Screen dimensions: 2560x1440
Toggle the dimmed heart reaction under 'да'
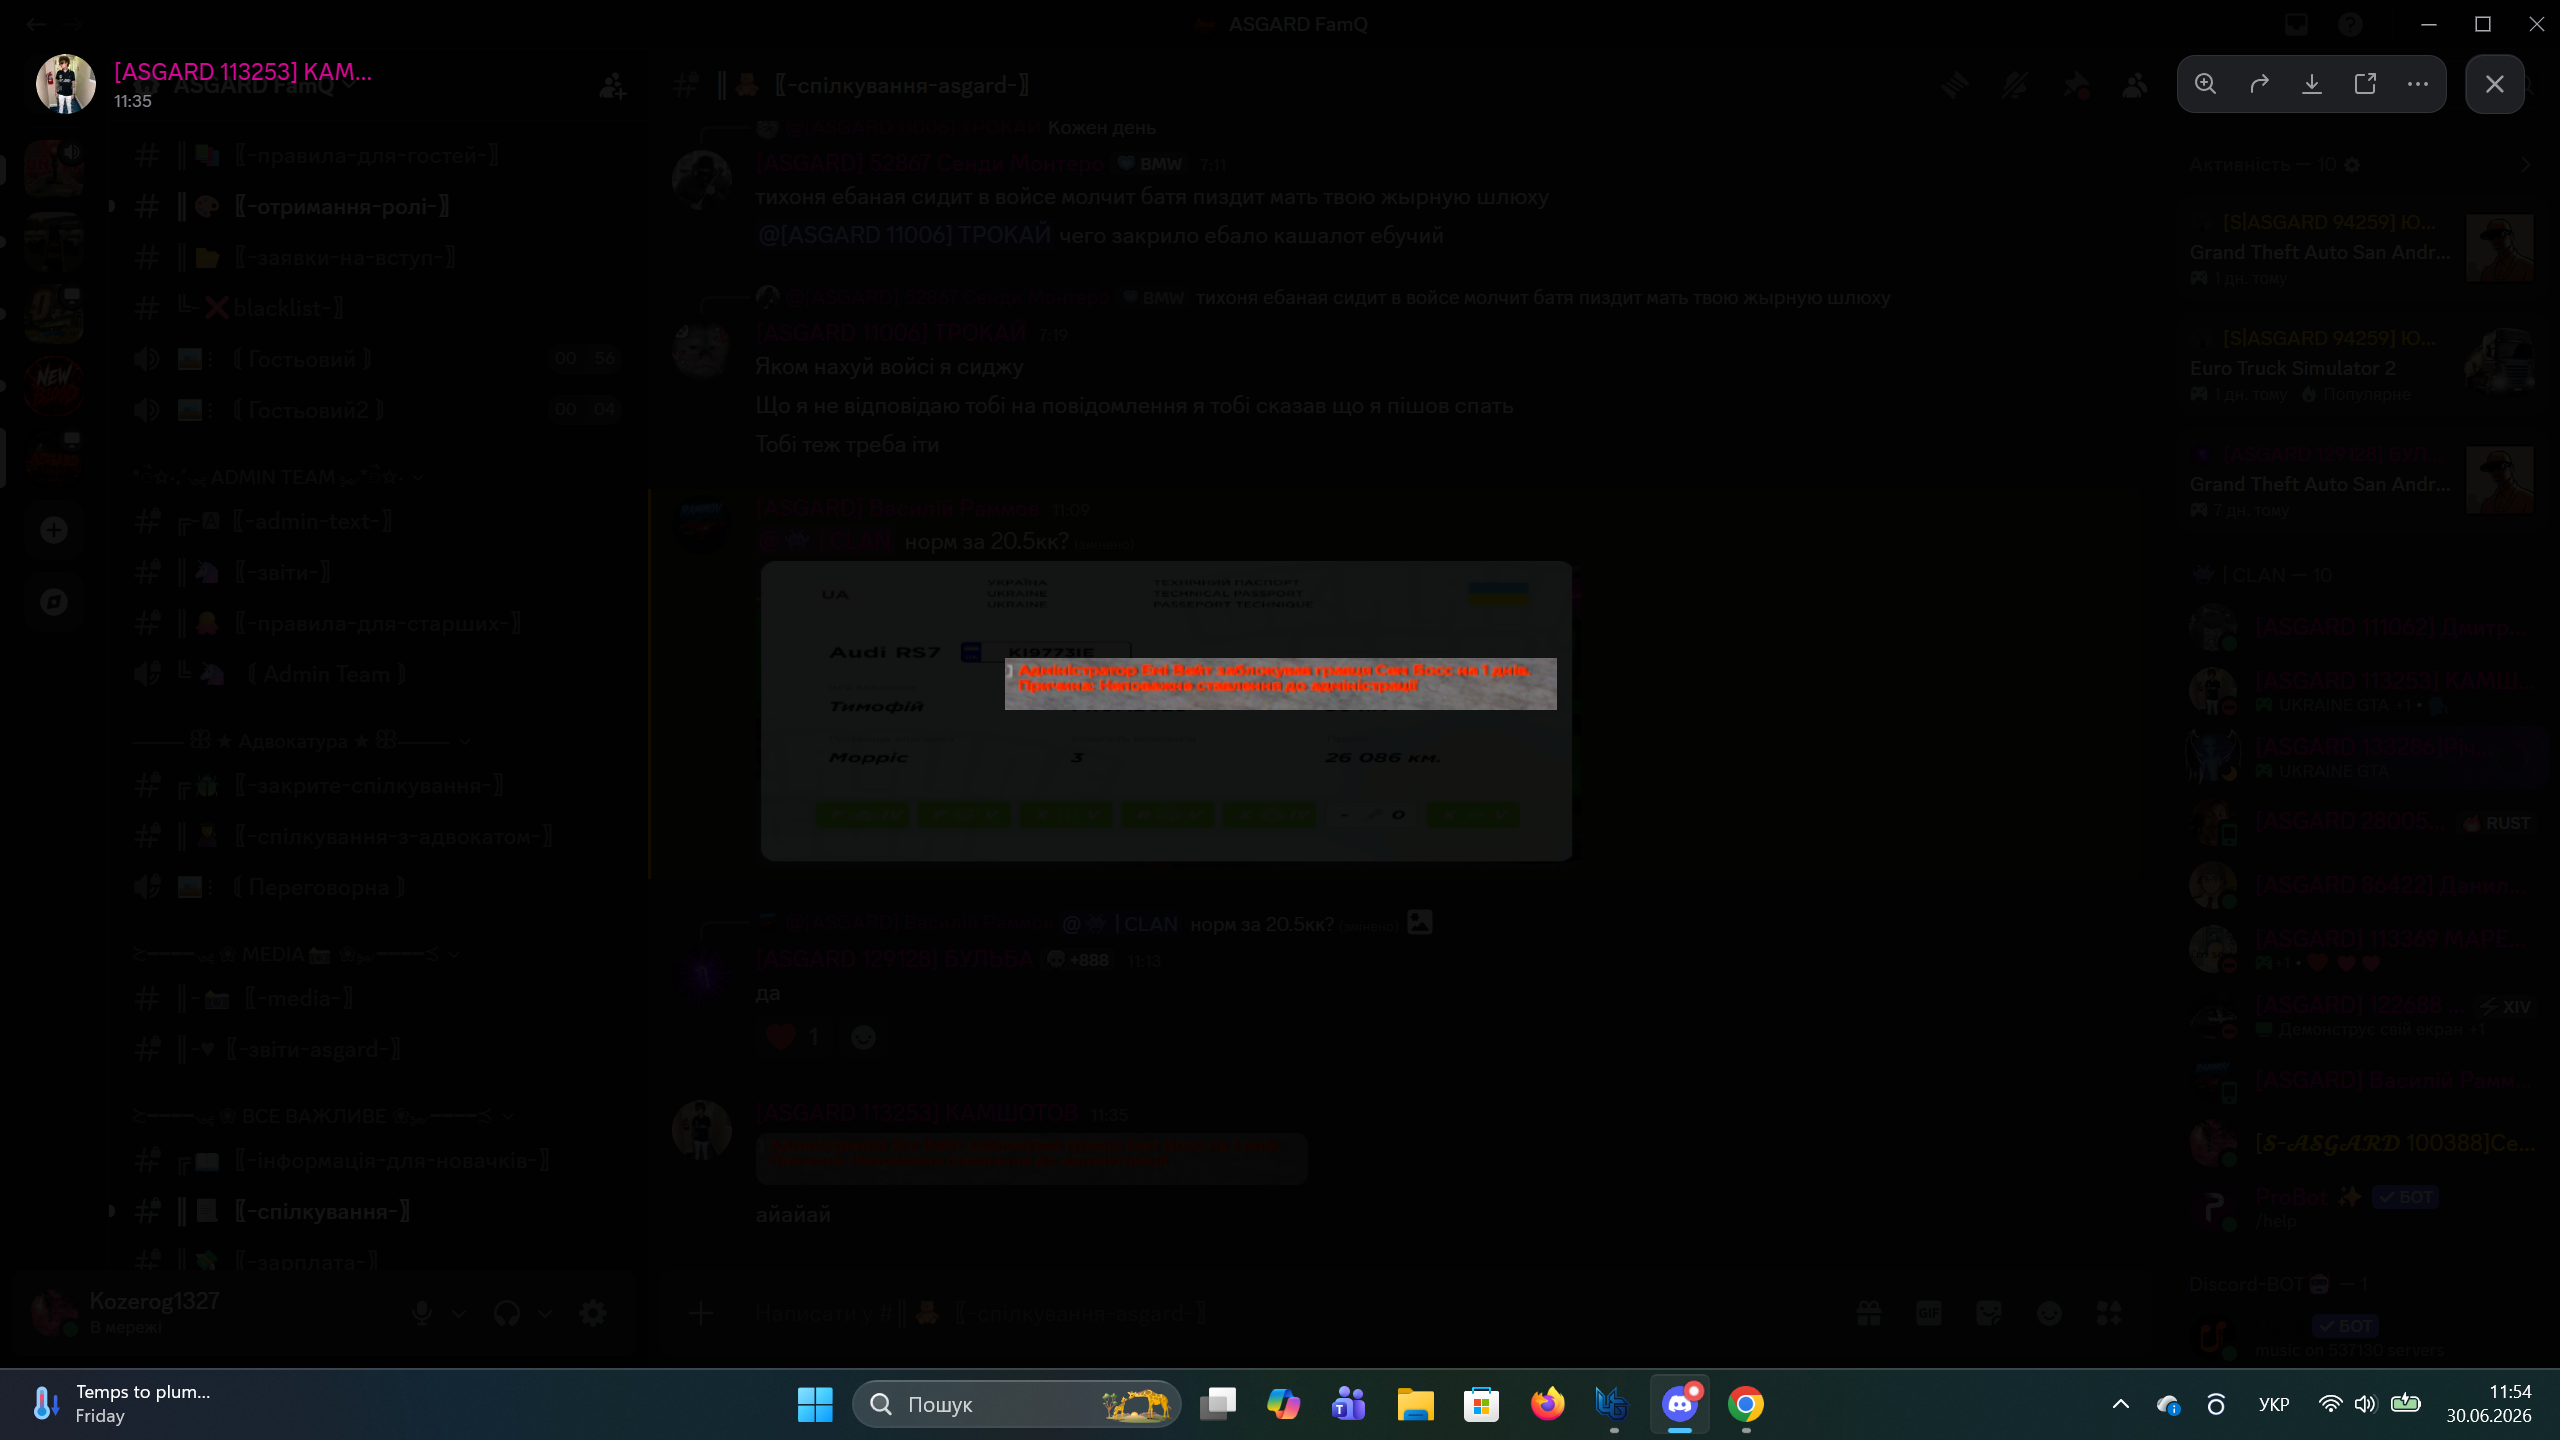[x=795, y=1037]
